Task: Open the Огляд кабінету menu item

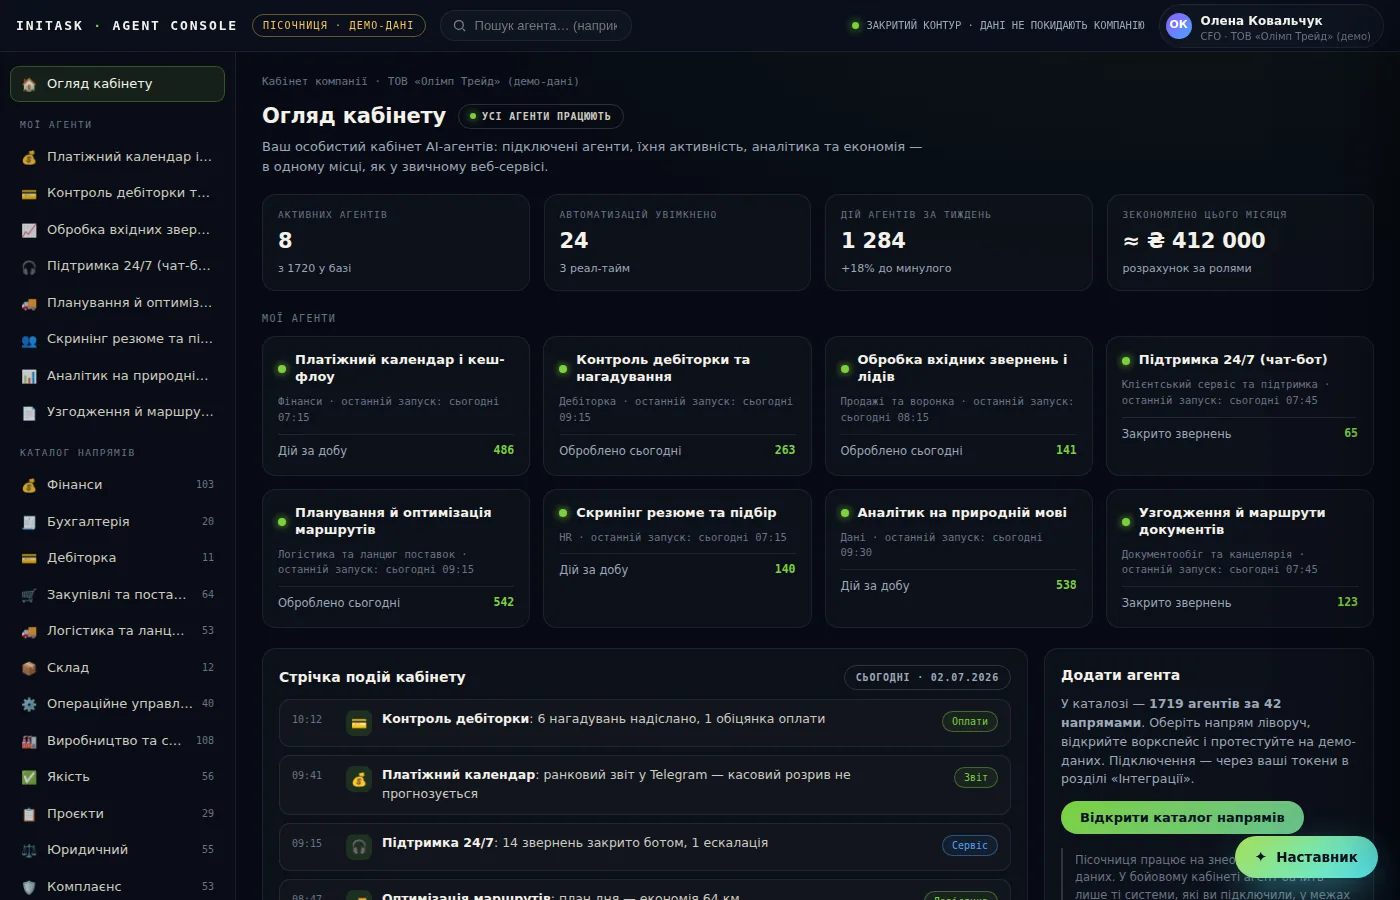Action: pyautogui.click(x=117, y=84)
